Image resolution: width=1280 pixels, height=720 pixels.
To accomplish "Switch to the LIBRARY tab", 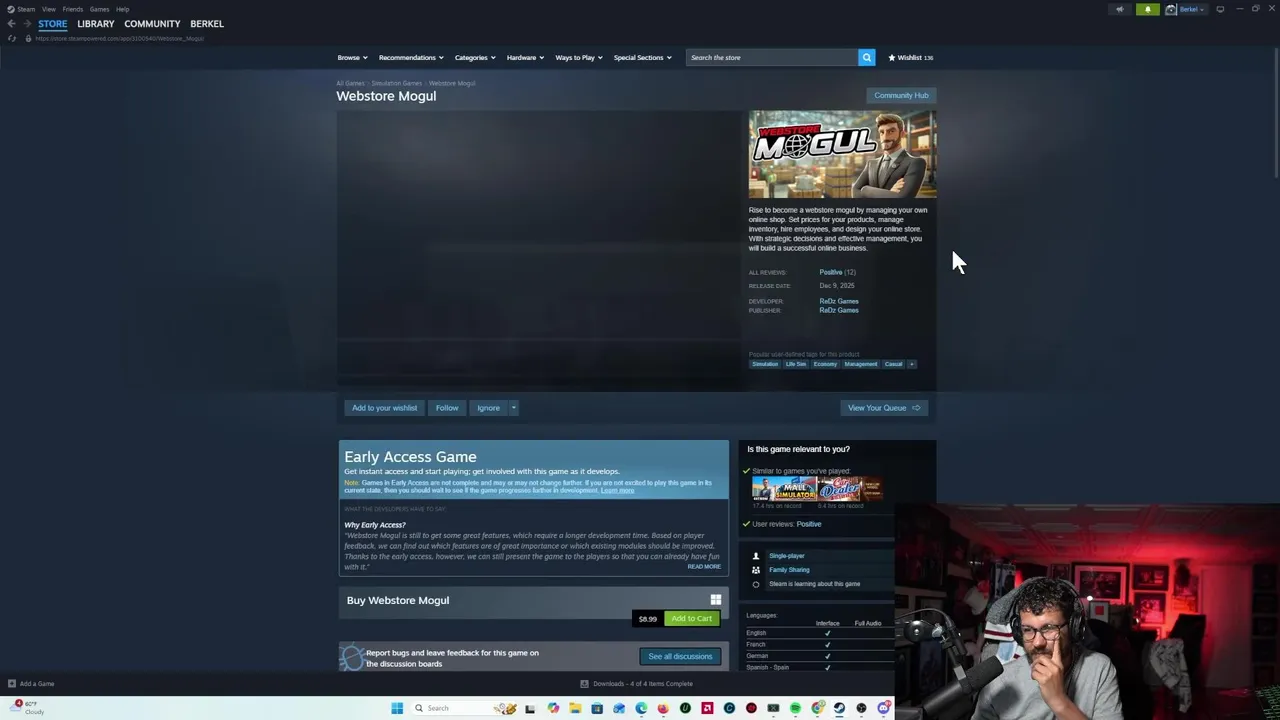I will [96, 24].
